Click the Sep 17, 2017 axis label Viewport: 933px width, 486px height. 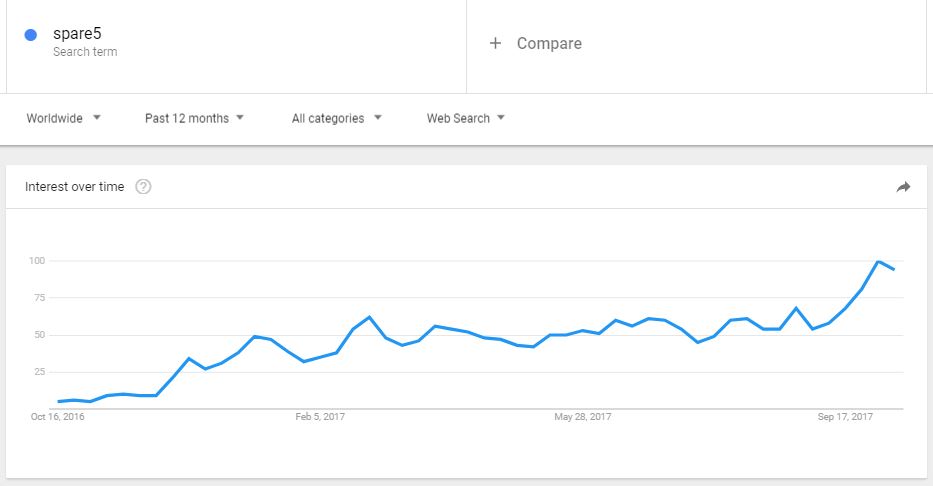pyautogui.click(x=845, y=416)
